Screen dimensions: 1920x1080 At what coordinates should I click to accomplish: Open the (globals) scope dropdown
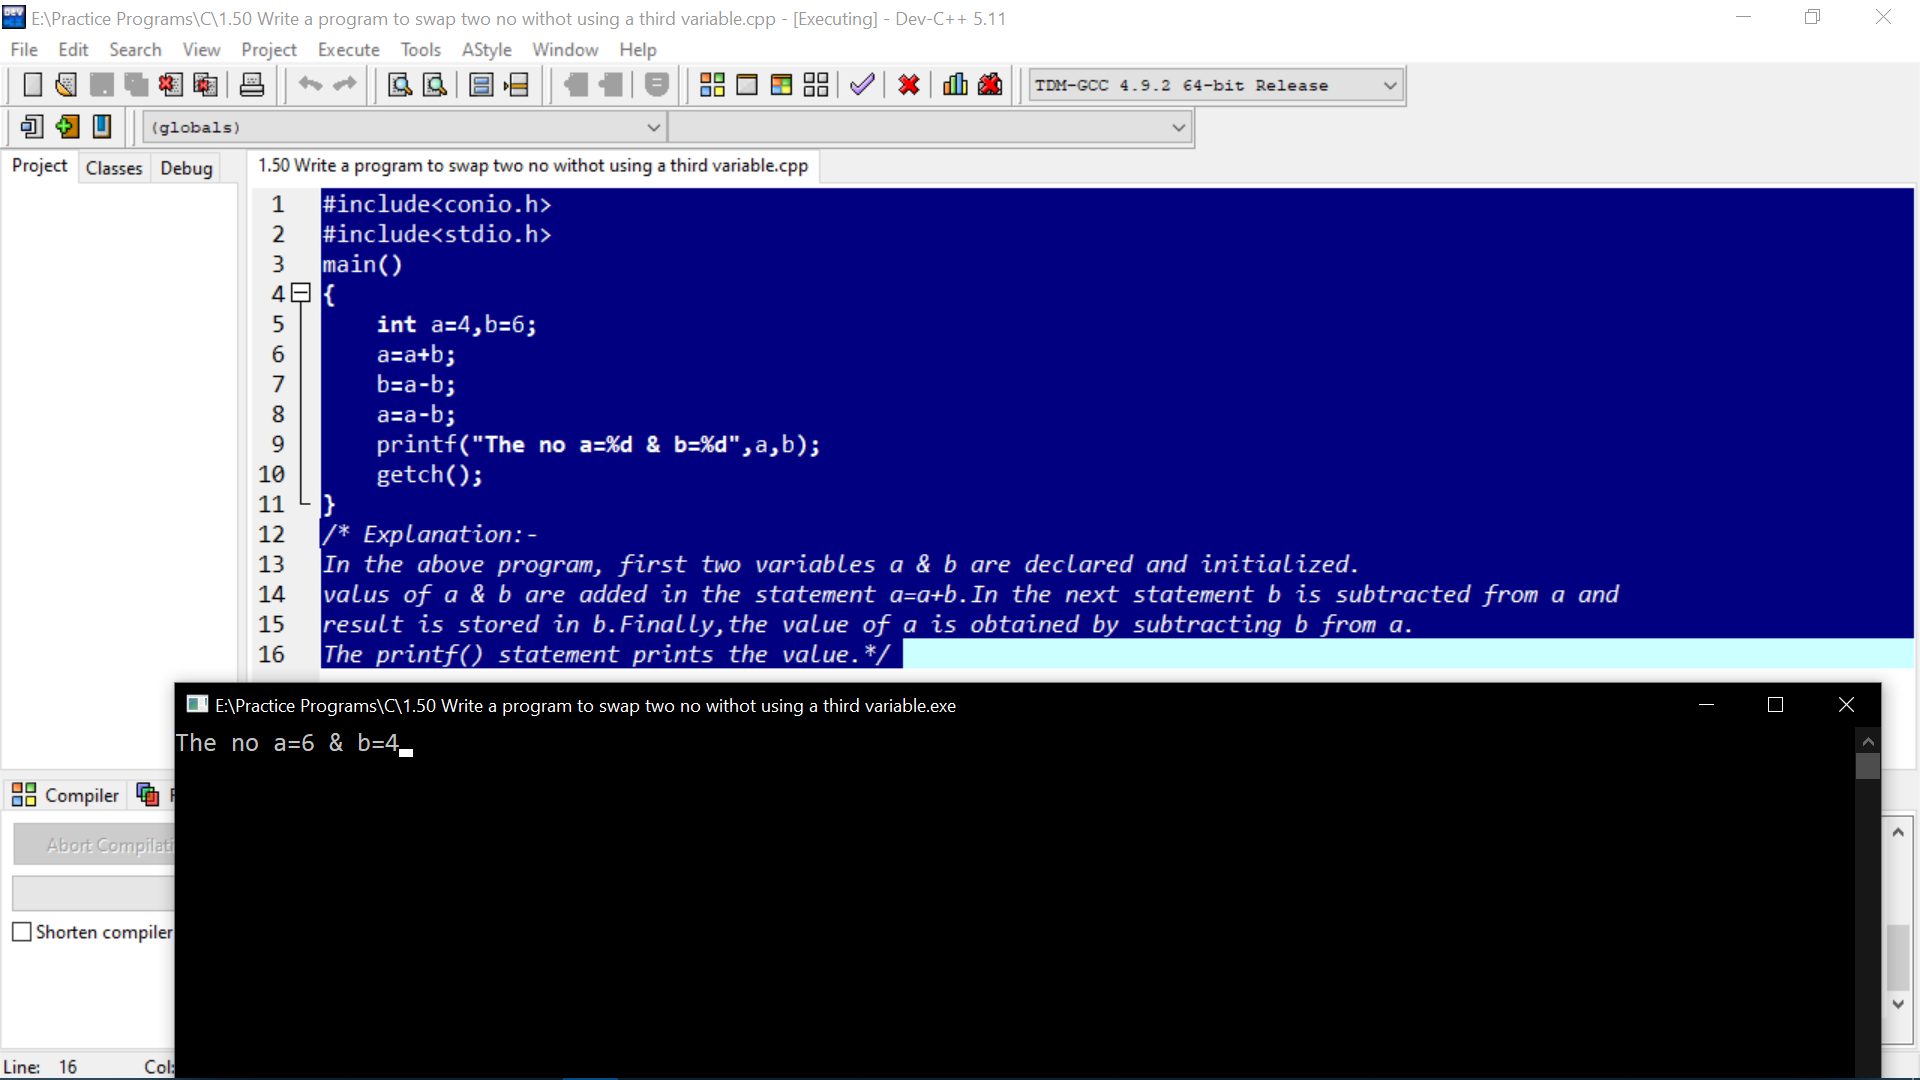[x=405, y=127]
